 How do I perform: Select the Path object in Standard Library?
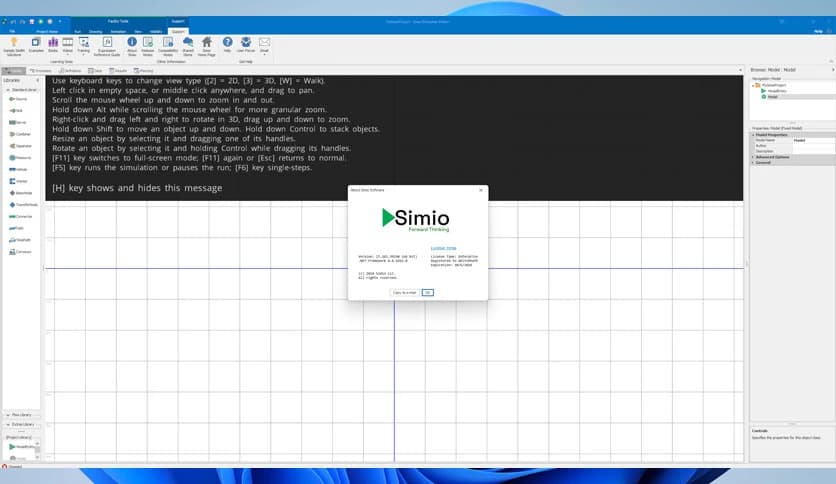[17, 228]
